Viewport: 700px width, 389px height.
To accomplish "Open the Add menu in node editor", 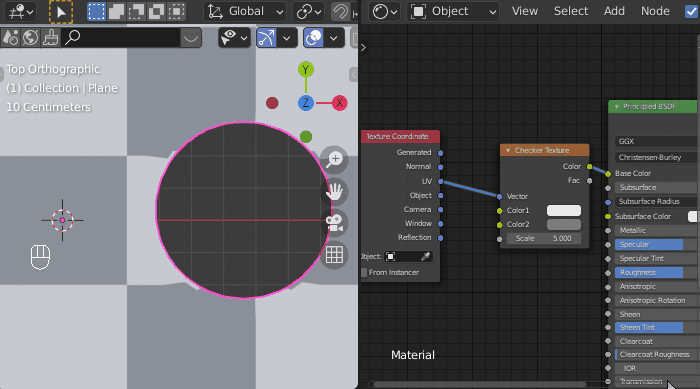I will point(614,11).
